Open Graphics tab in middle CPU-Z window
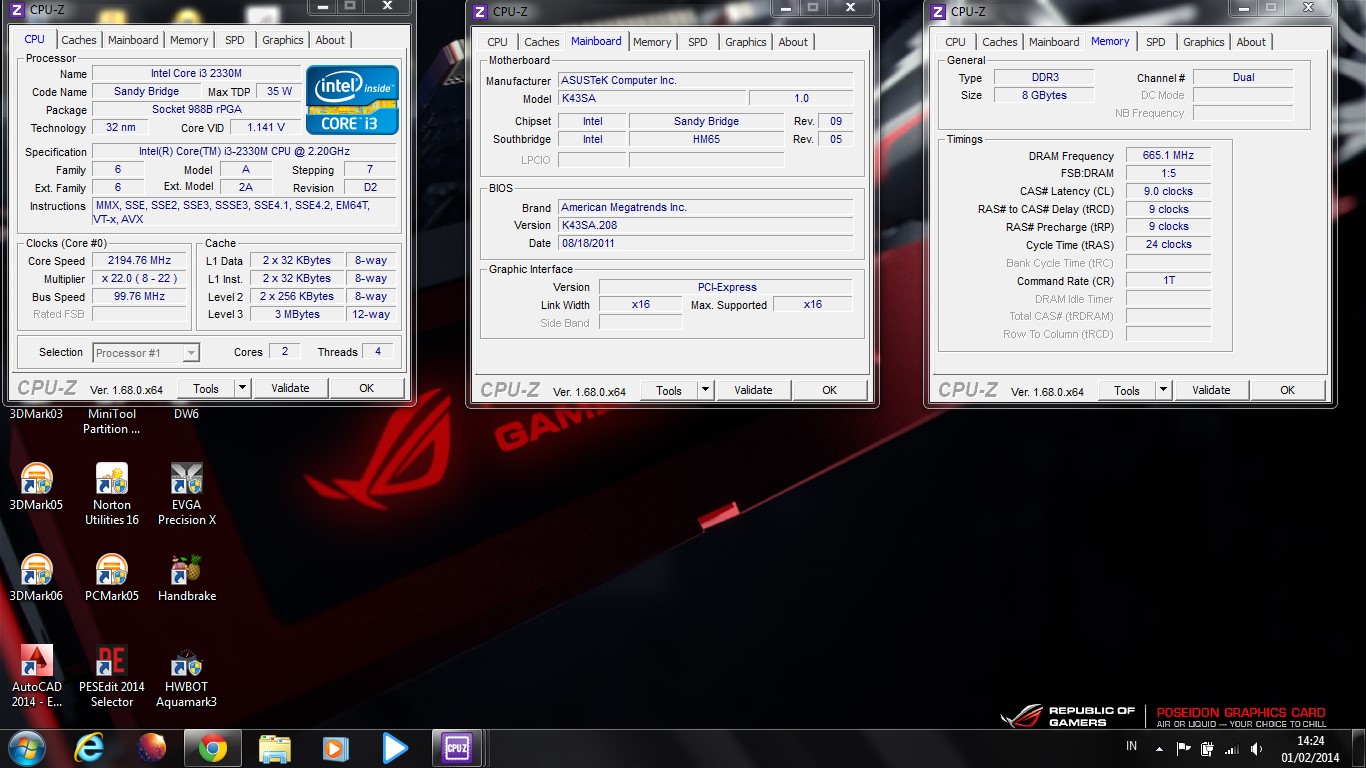1366x768 pixels. click(x=746, y=42)
